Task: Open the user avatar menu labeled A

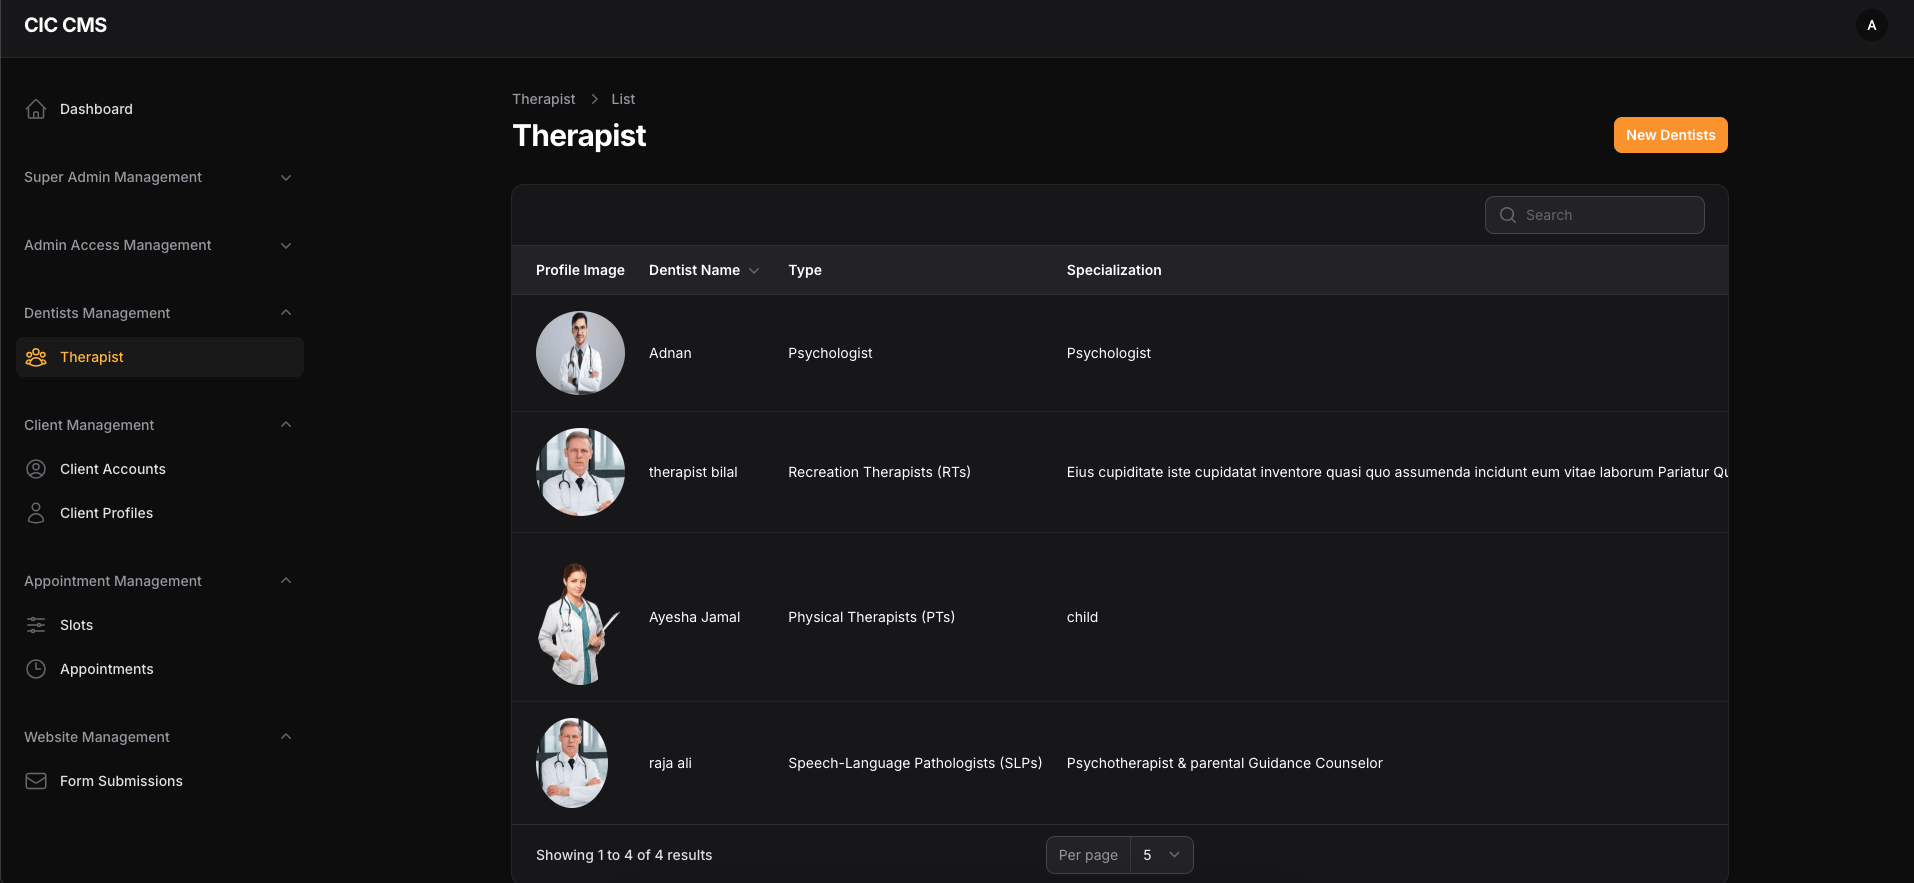Action: point(1871,25)
